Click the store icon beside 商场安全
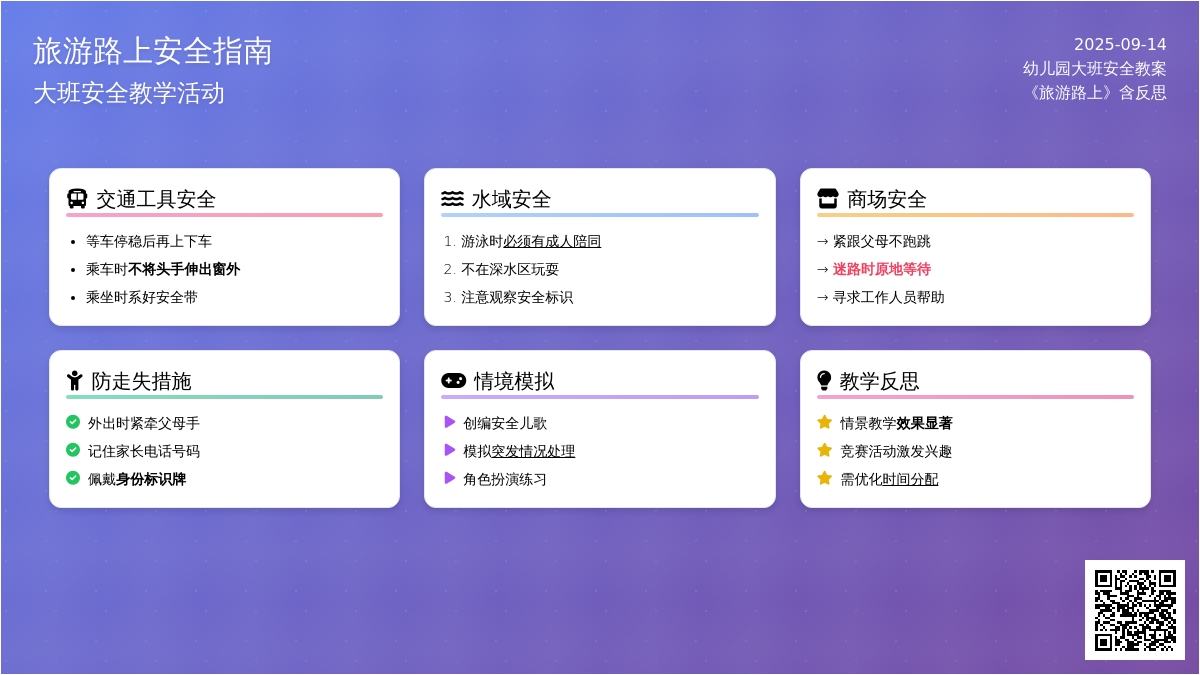 (827, 199)
